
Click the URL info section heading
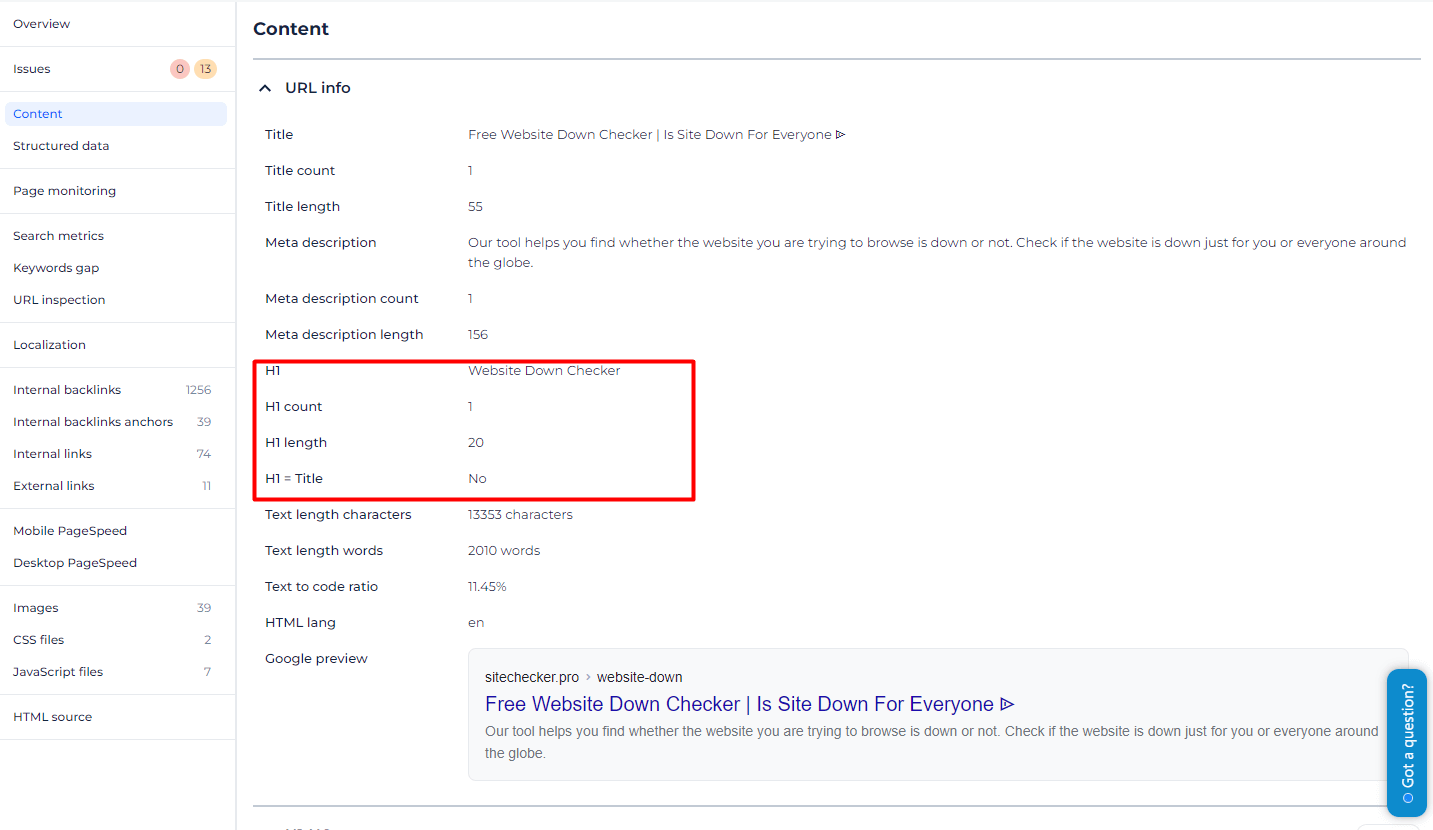(x=318, y=88)
